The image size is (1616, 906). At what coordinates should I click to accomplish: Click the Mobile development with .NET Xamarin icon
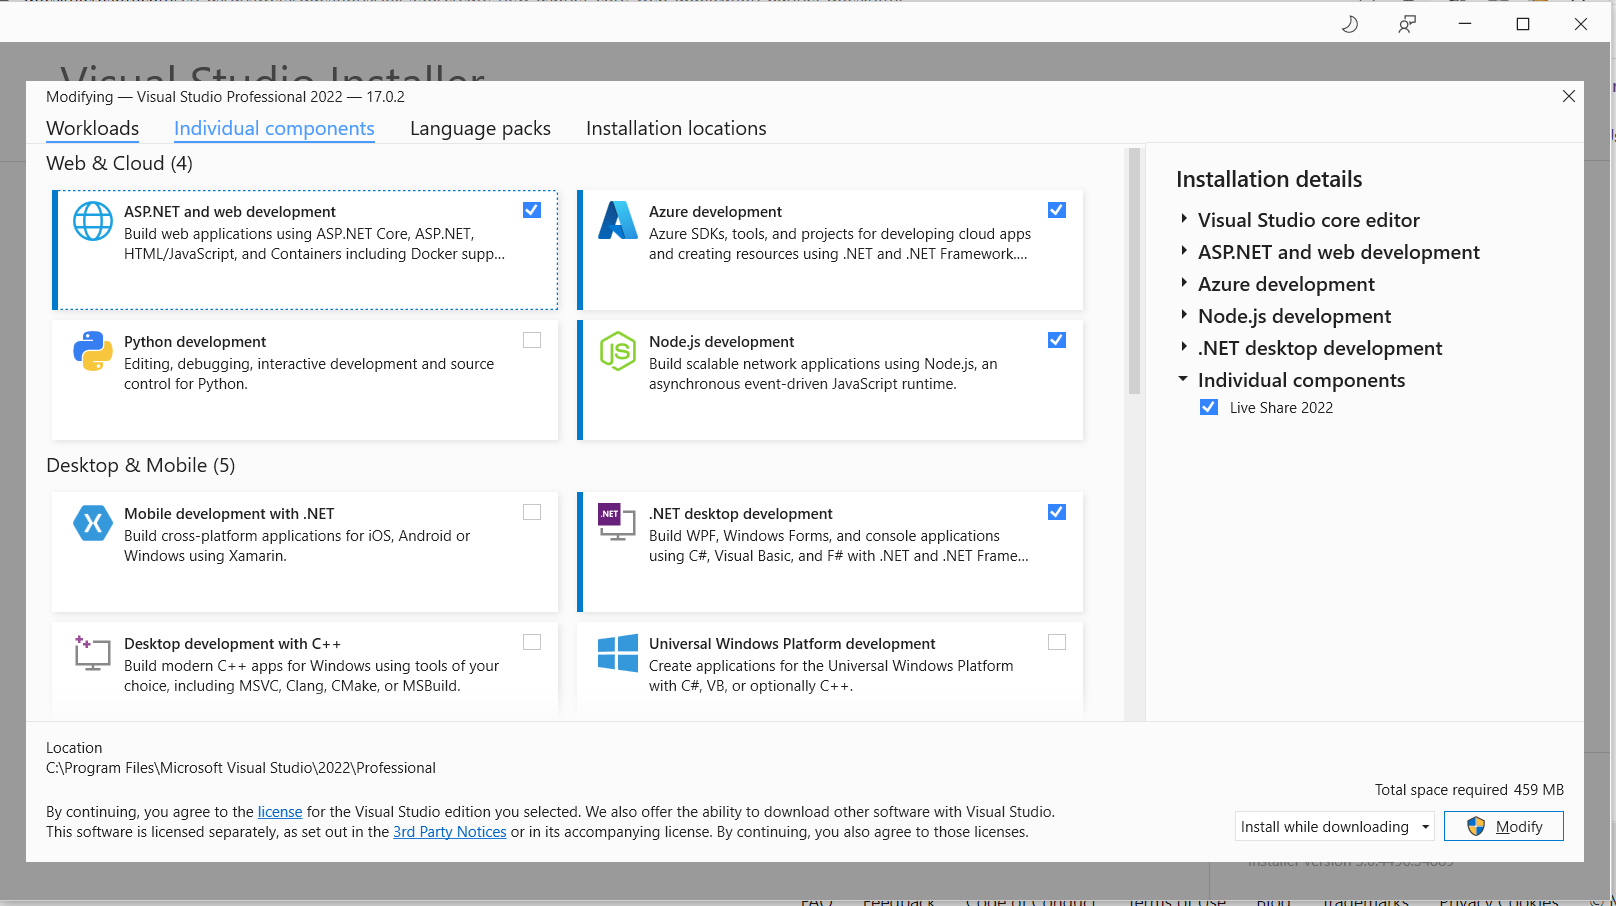pyautogui.click(x=92, y=523)
